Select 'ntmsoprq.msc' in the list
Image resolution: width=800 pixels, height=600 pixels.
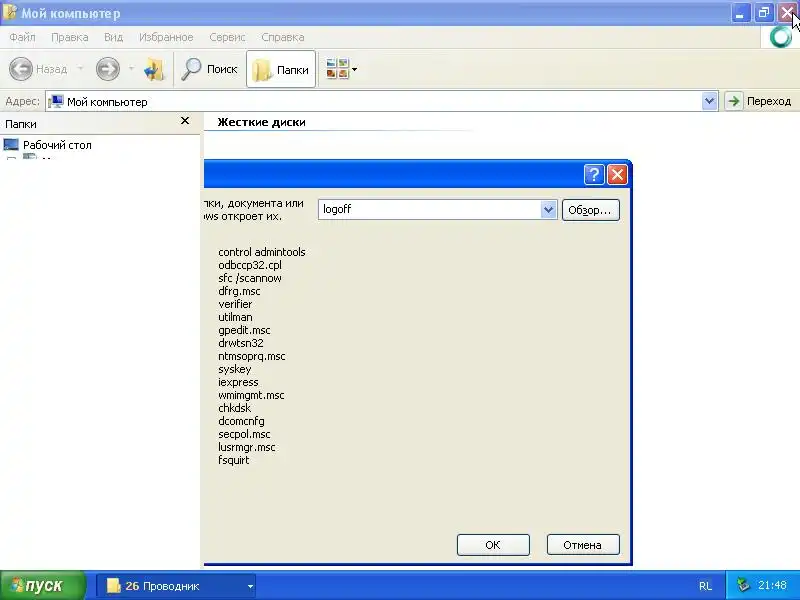coord(252,356)
